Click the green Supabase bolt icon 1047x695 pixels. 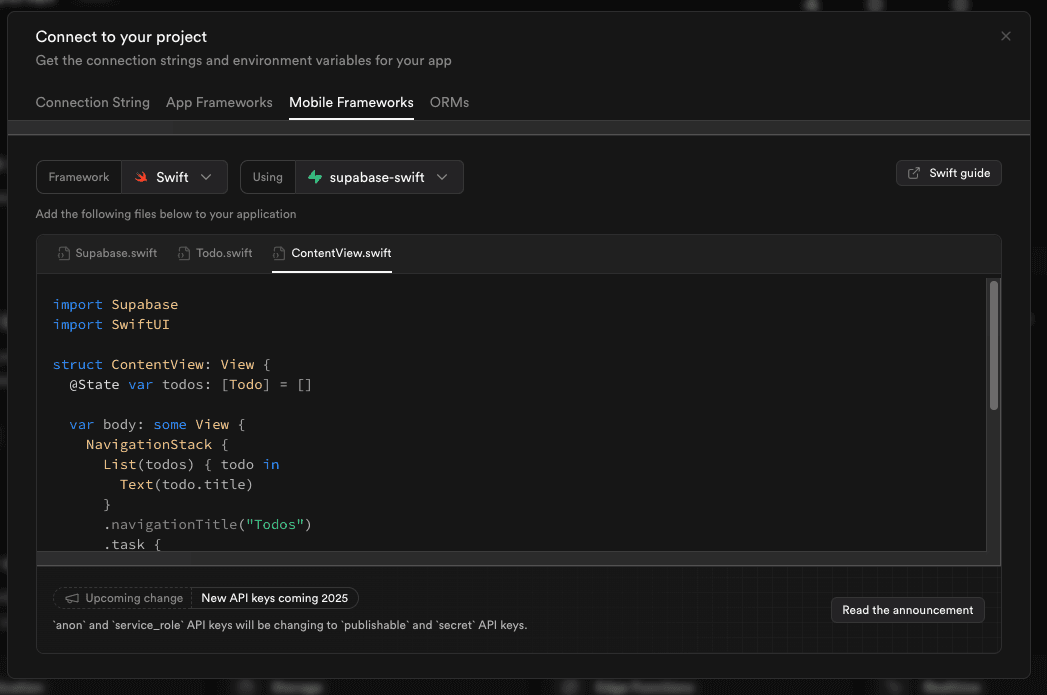(x=315, y=177)
